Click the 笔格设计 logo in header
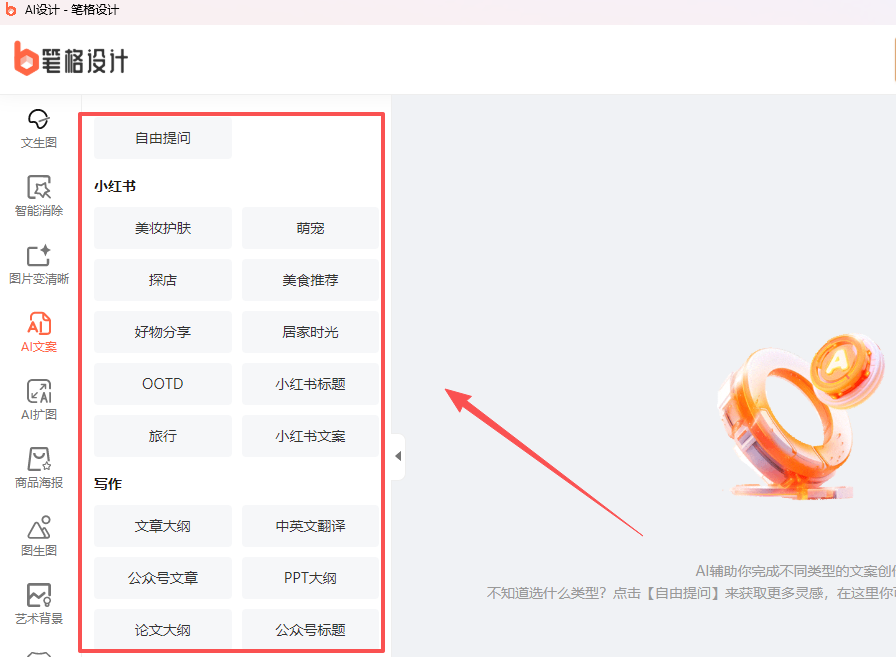The width and height of the screenshot is (896, 657). 71,59
